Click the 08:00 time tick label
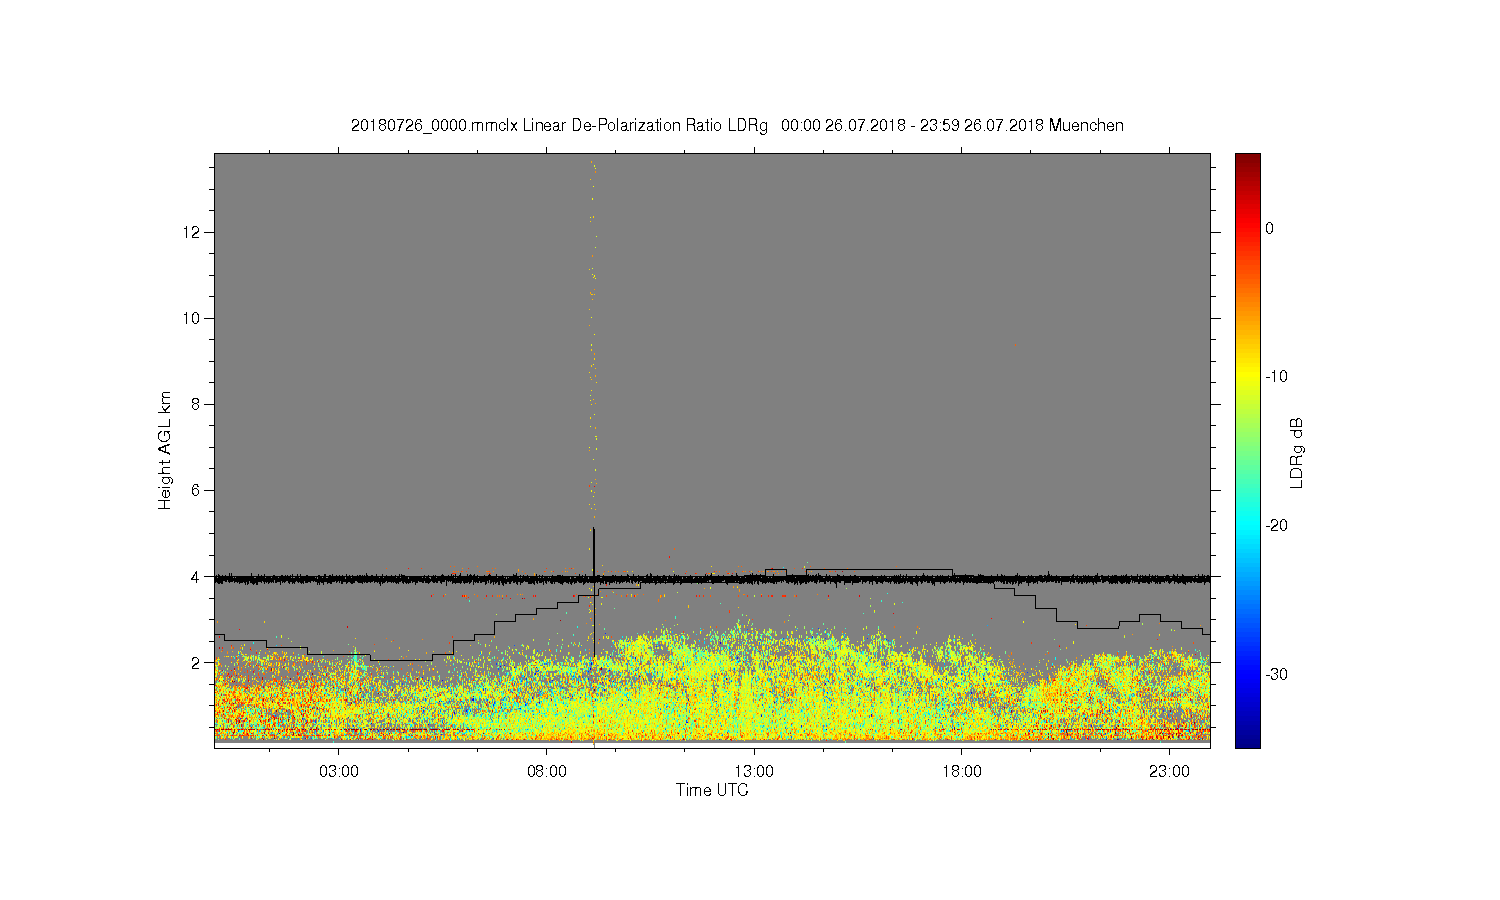The width and height of the screenshot is (1500, 900). tap(547, 772)
